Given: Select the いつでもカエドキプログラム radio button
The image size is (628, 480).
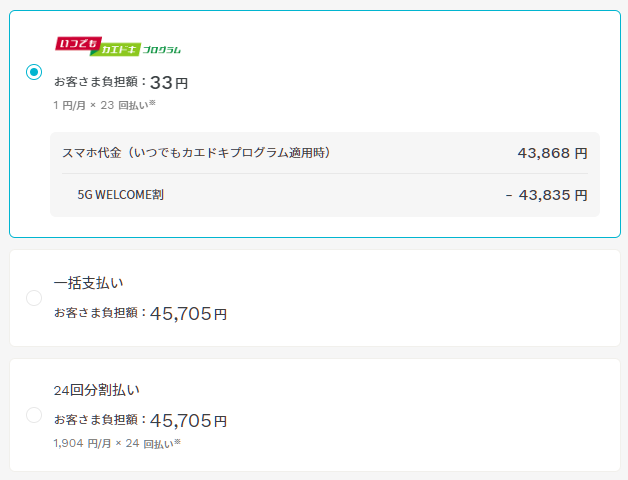Looking at the screenshot, I should pyautogui.click(x=34, y=72).
